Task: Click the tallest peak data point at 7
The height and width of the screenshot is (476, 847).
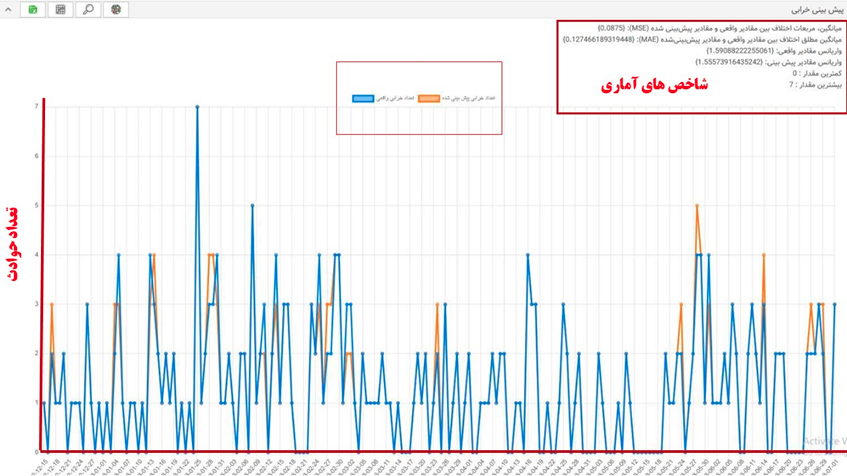Action: 197,106
